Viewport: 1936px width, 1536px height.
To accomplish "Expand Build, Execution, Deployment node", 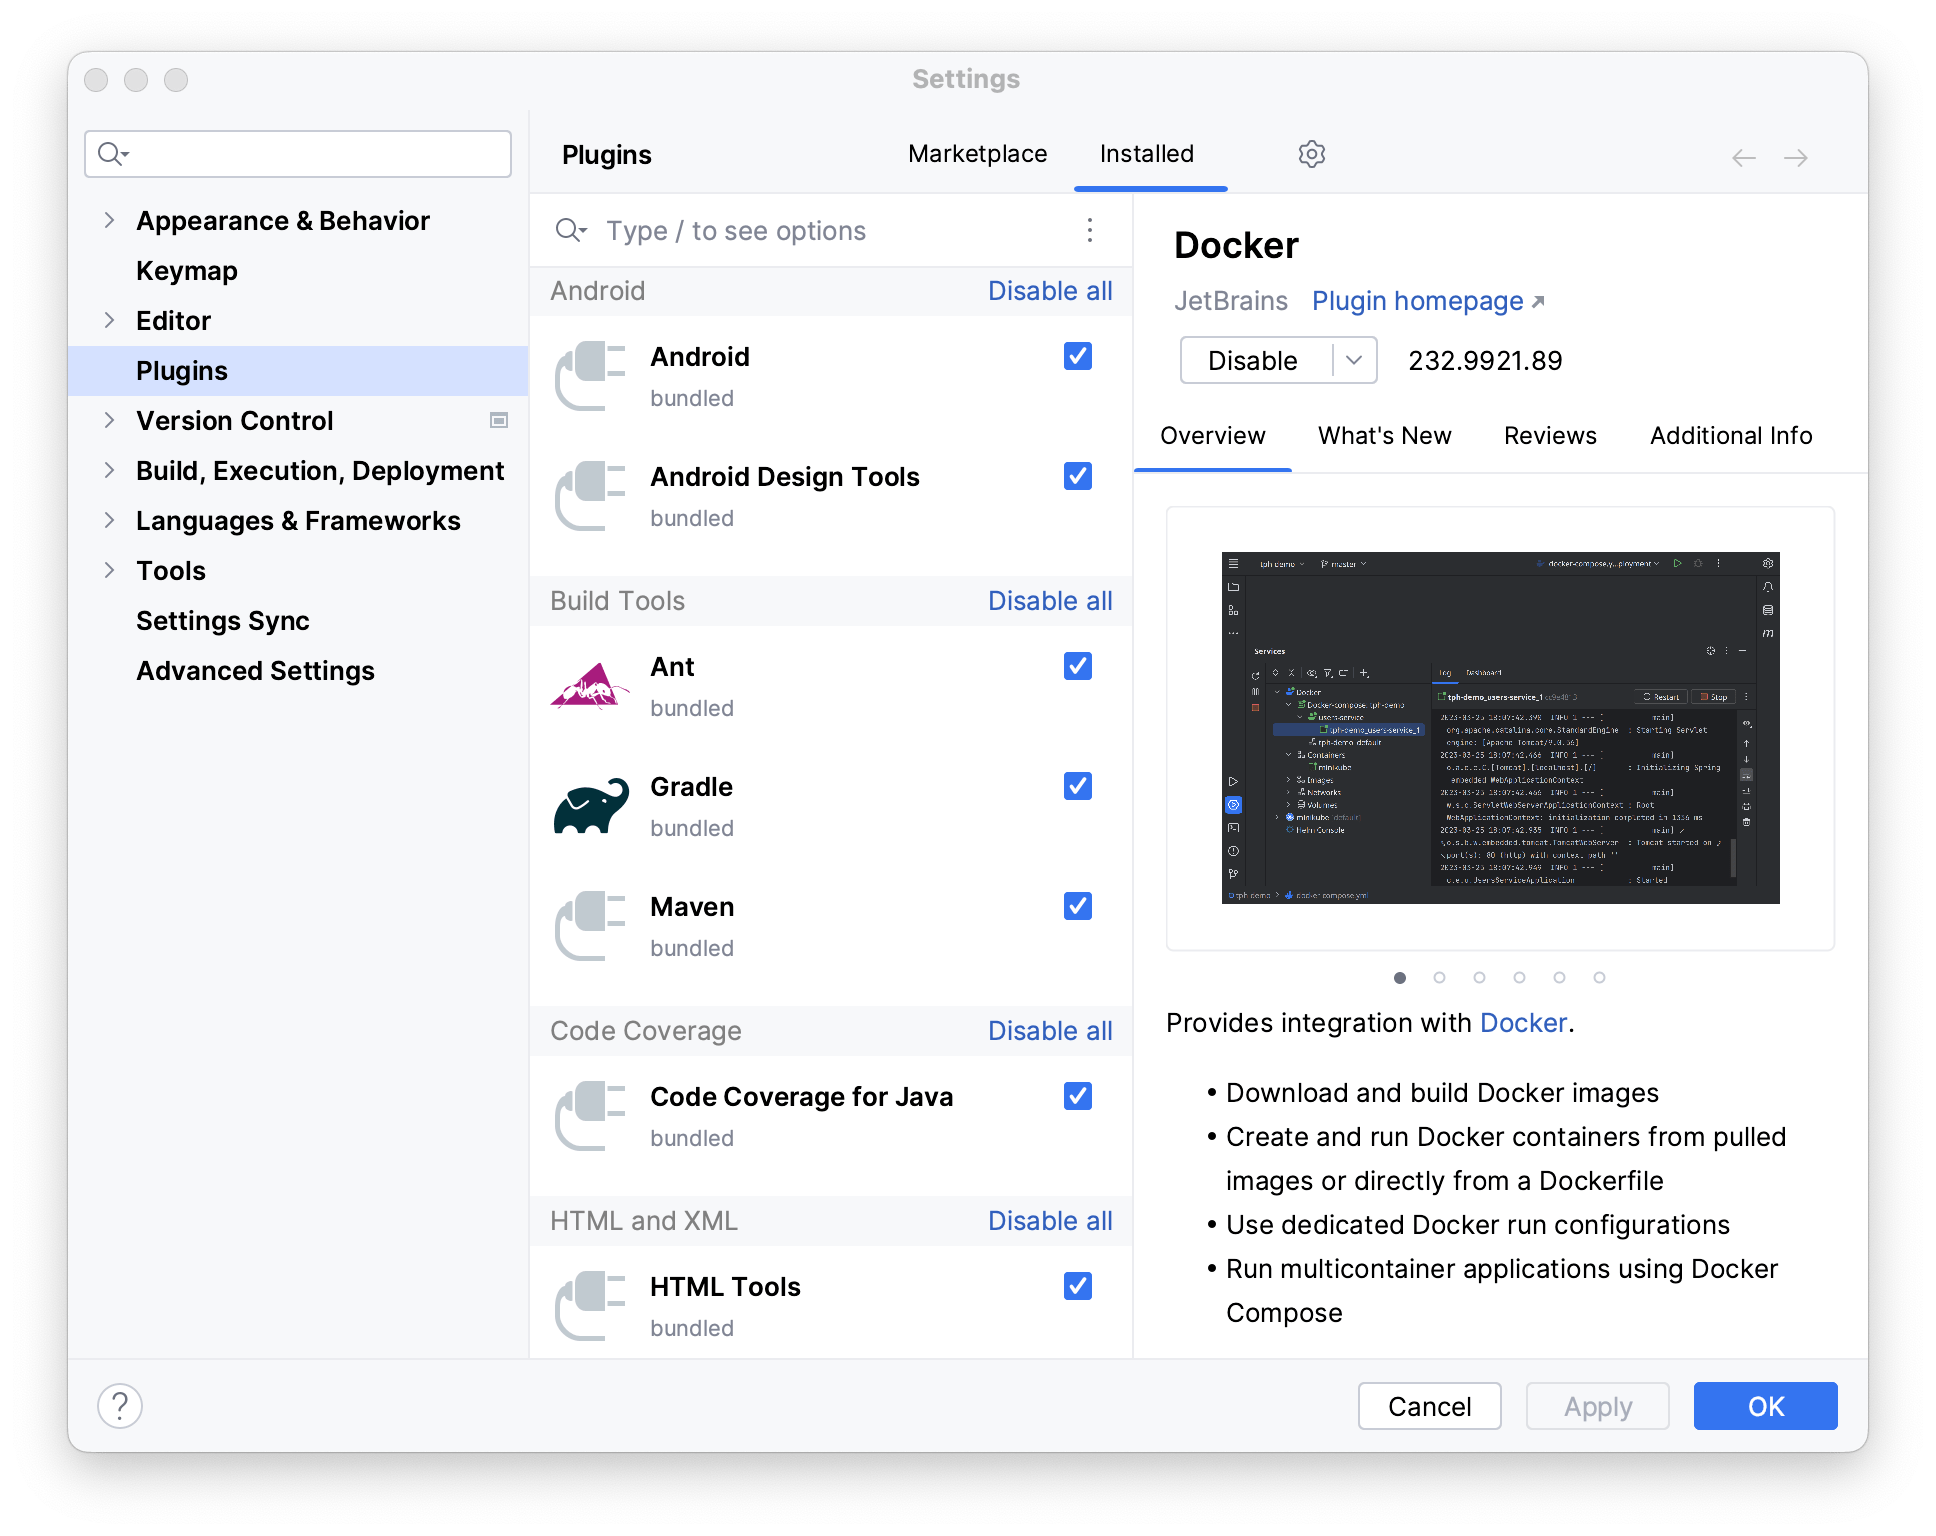I will pyautogui.click(x=109, y=470).
